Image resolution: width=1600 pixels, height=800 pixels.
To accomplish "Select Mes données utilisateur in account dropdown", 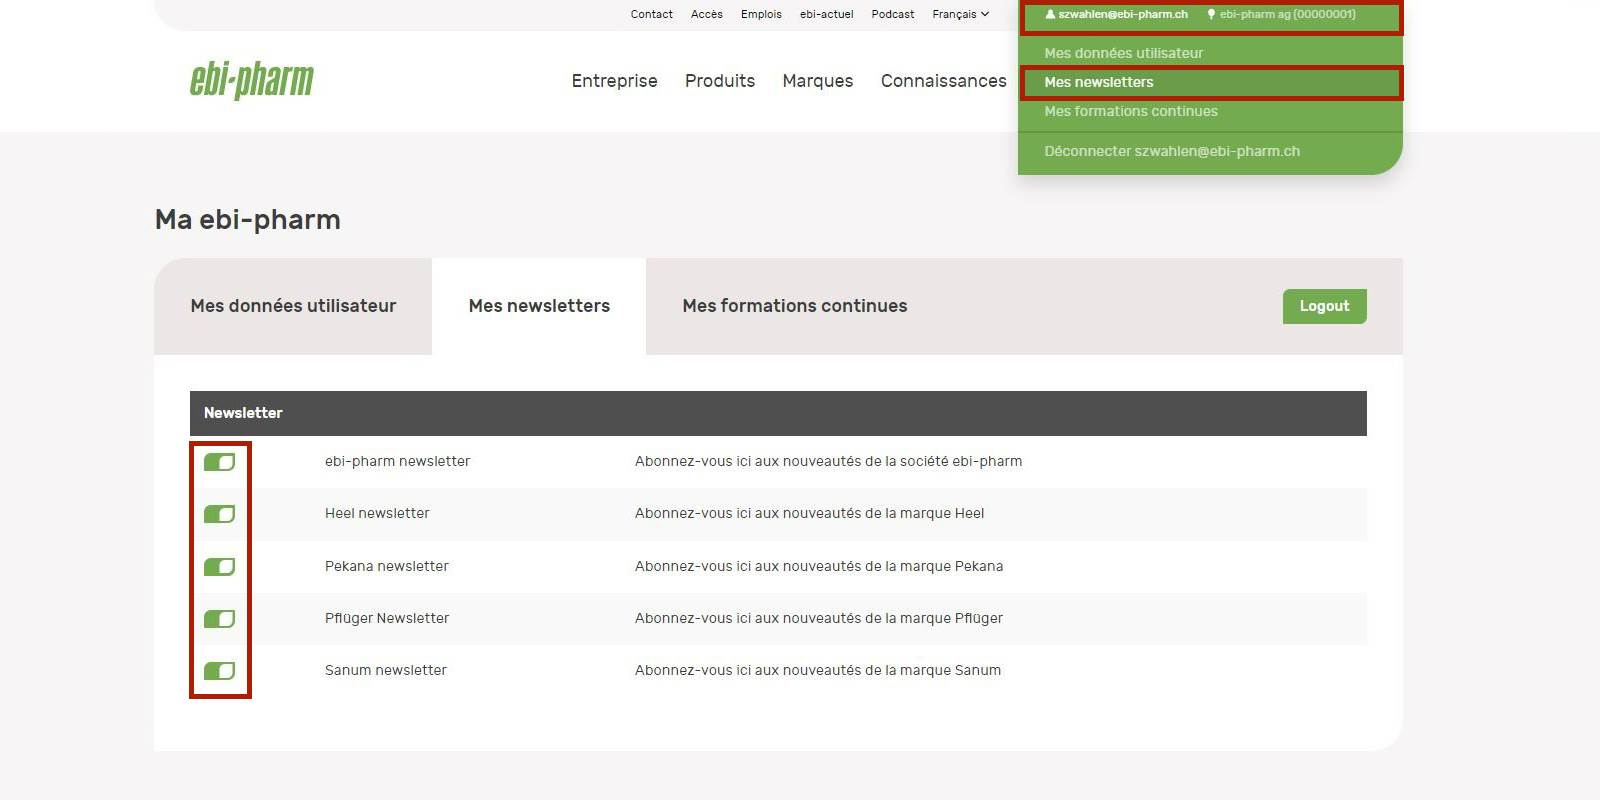I will [x=1124, y=53].
